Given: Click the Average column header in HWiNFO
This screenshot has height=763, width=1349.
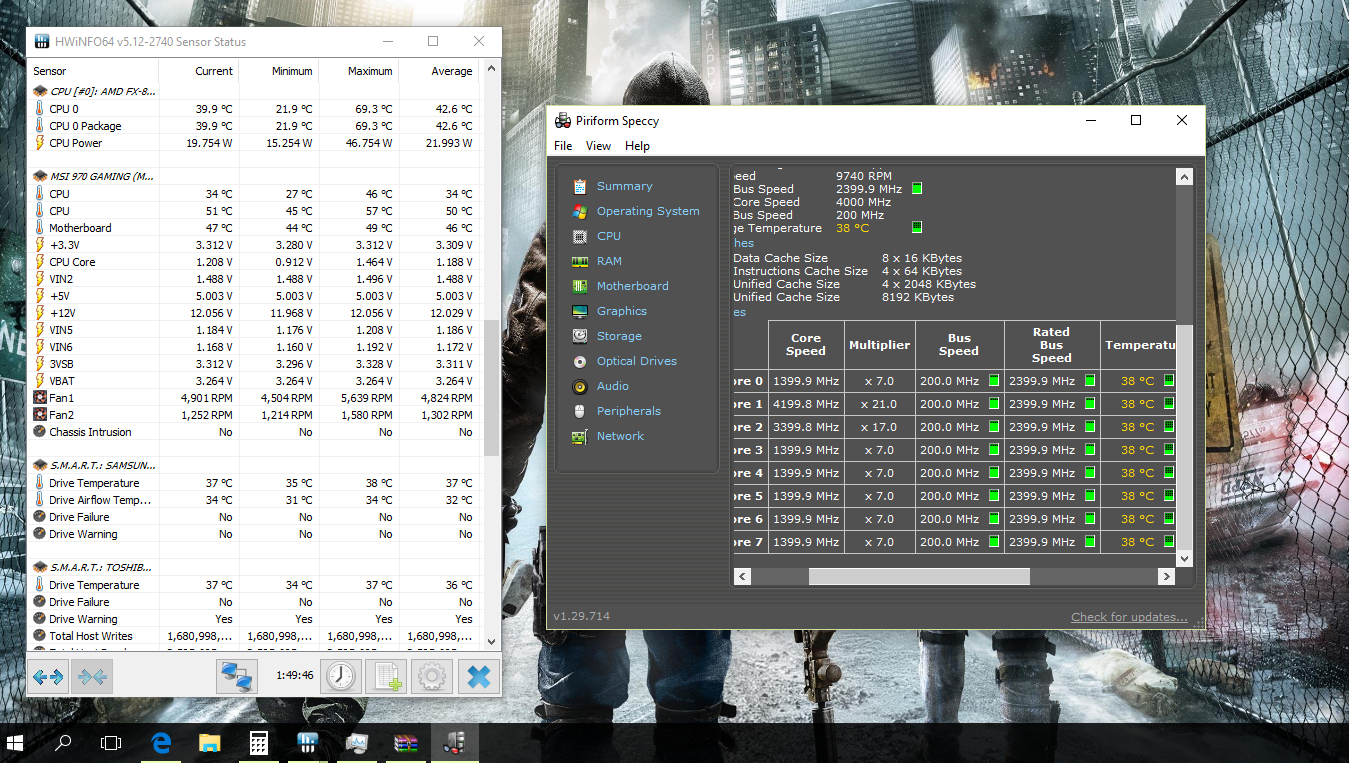Looking at the screenshot, I should 438,71.
